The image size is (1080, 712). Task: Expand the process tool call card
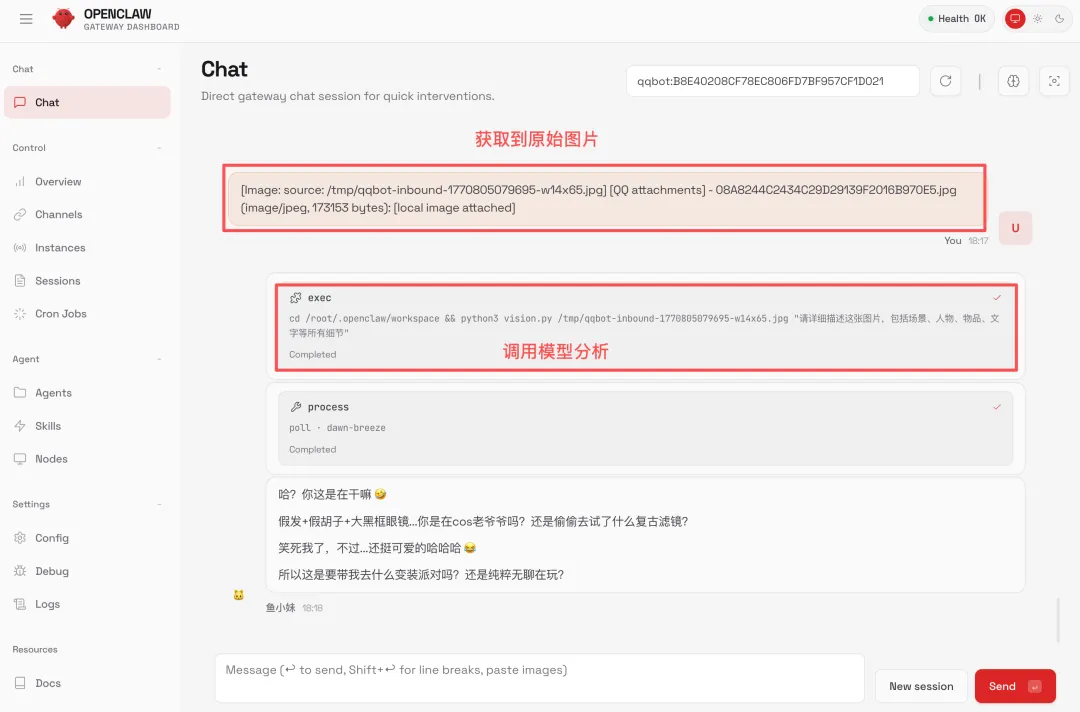645,428
